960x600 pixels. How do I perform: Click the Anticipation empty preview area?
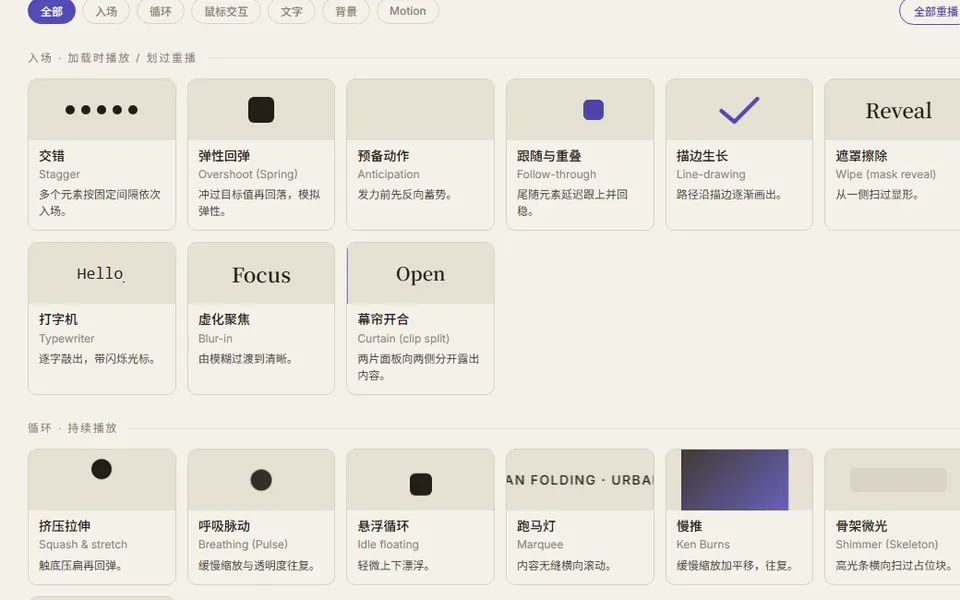click(x=420, y=110)
